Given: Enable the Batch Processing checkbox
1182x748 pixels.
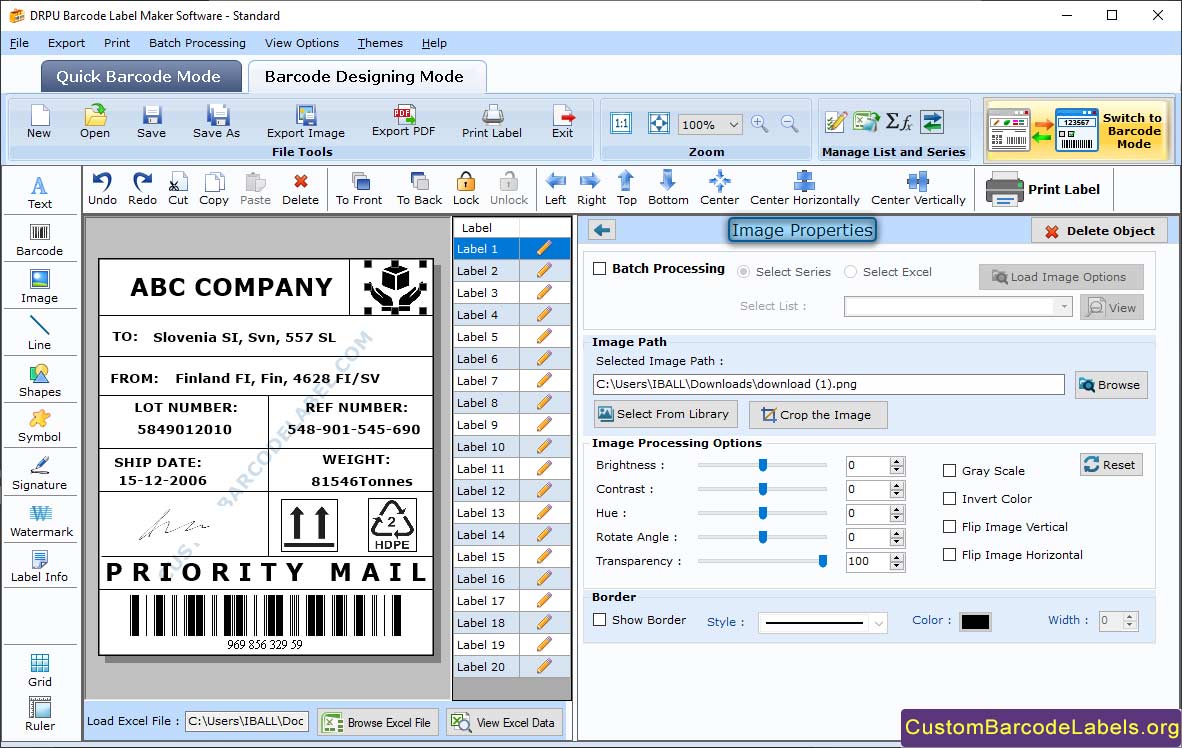Looking at the screenshot, I should click(x=600, y=269).
